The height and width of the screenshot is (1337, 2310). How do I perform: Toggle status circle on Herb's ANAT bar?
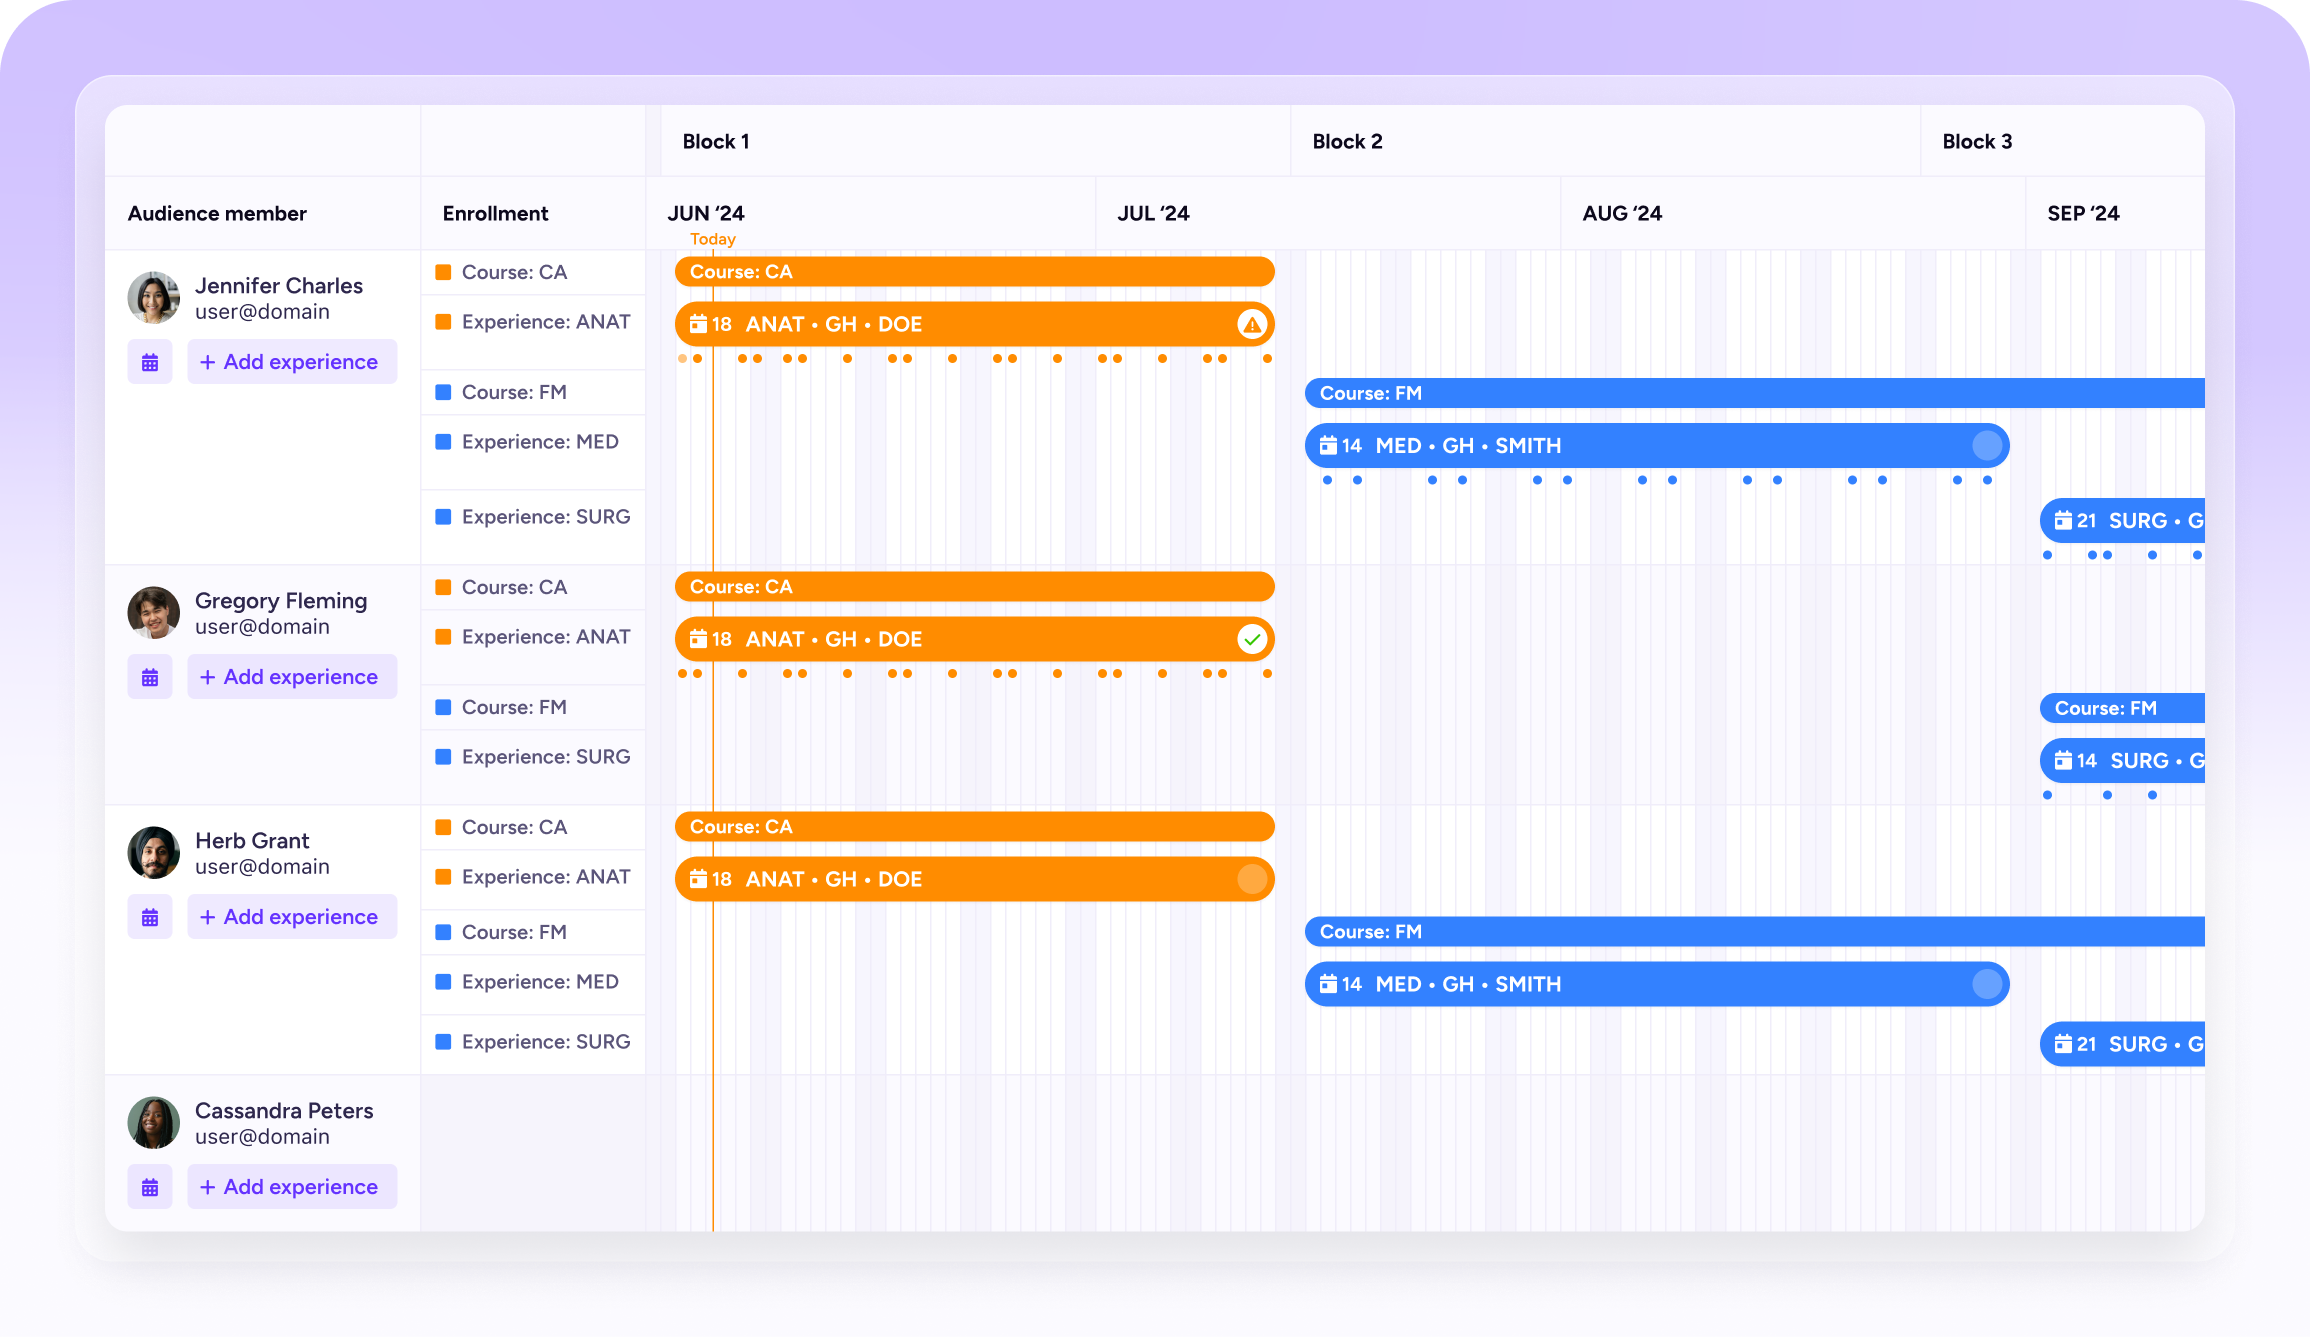tap(1252, 879)
